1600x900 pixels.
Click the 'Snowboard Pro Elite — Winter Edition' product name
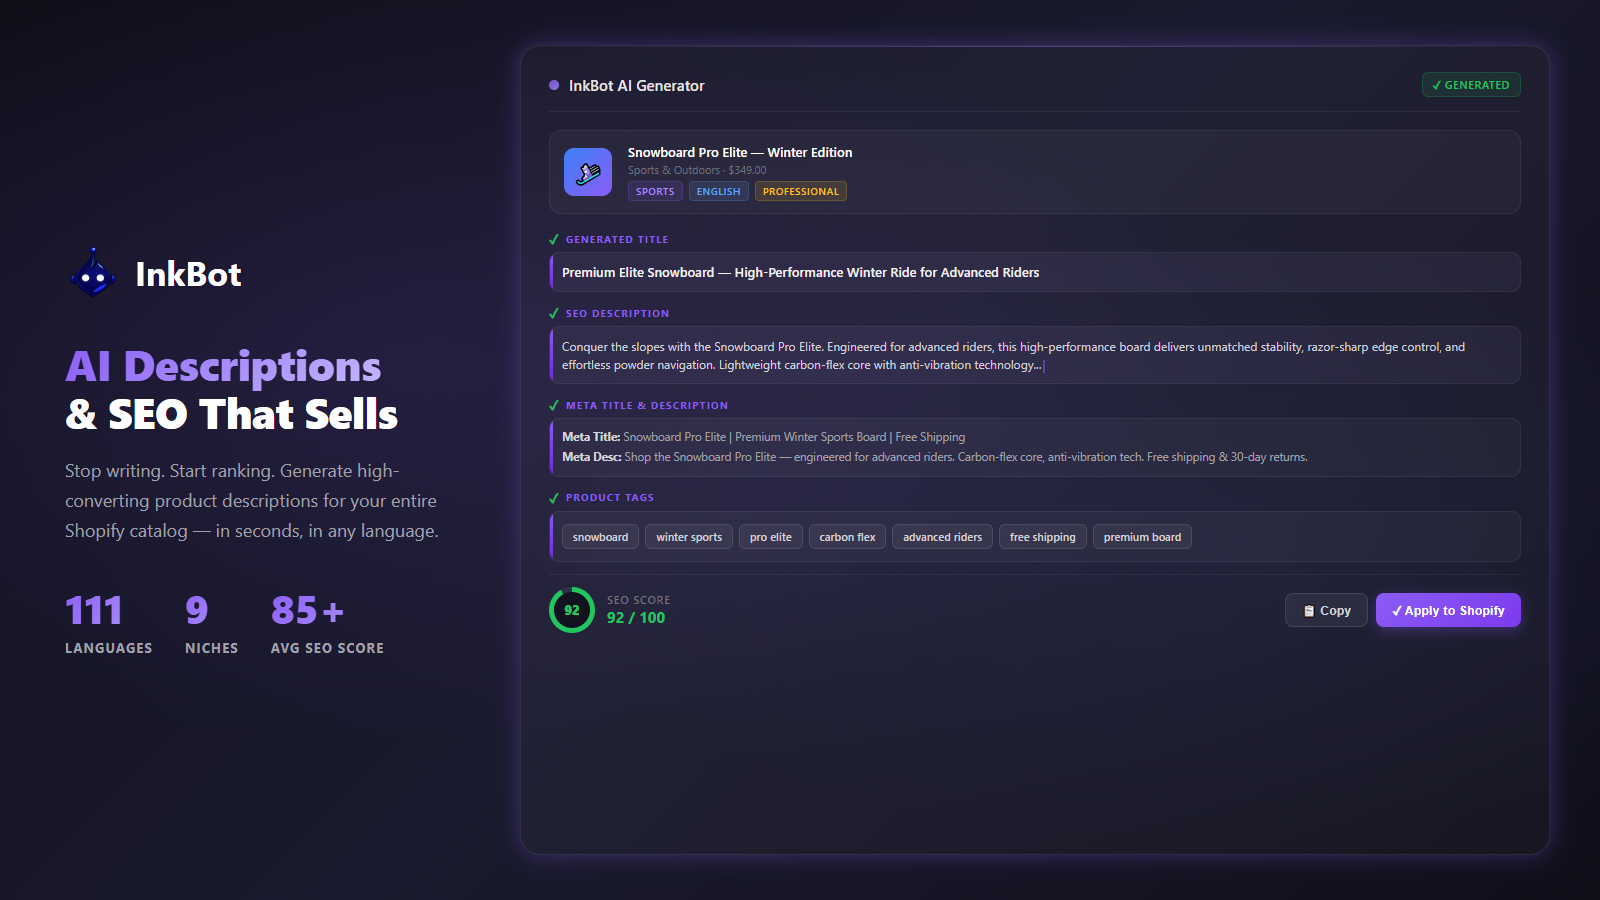pyautogui.click(x=740, y=152)
